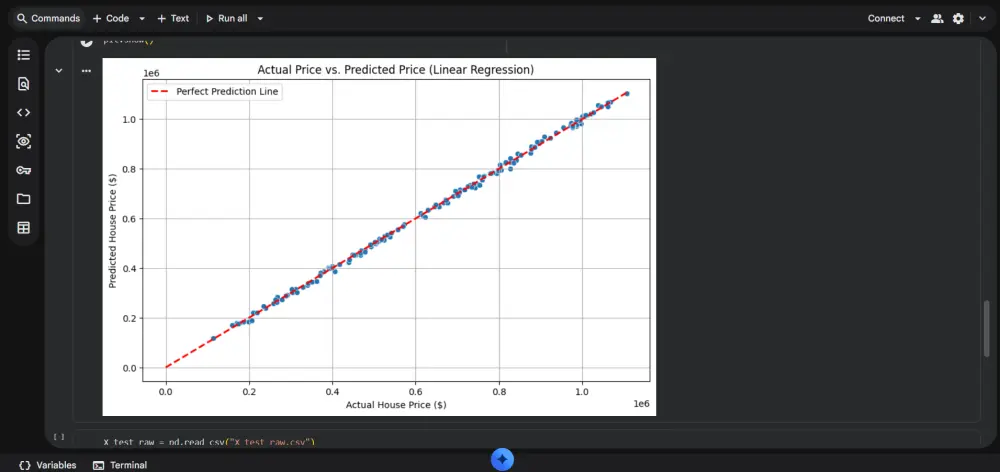Open the share people icon

(x=937, y=18)
